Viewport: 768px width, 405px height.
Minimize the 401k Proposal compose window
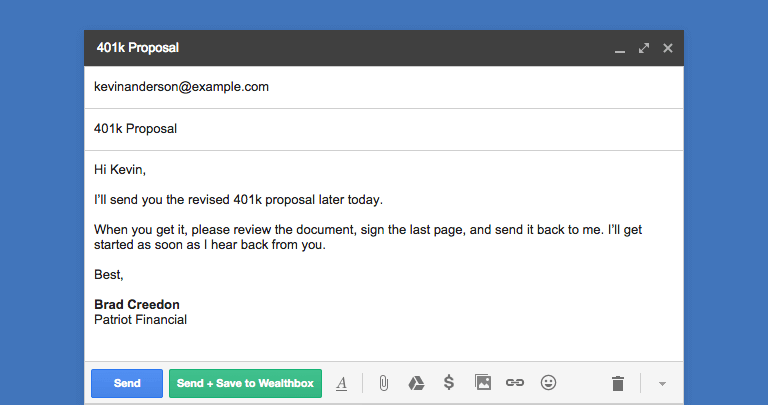pos(620,51)
